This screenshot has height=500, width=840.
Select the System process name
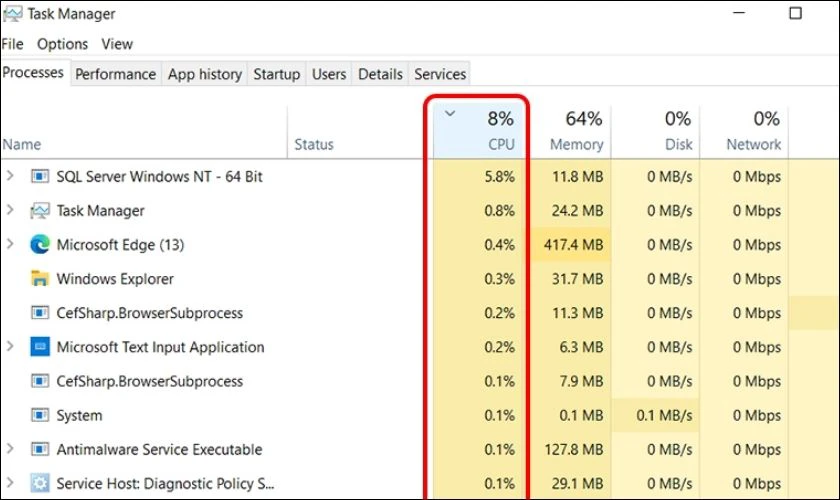[x=79, y=415]
